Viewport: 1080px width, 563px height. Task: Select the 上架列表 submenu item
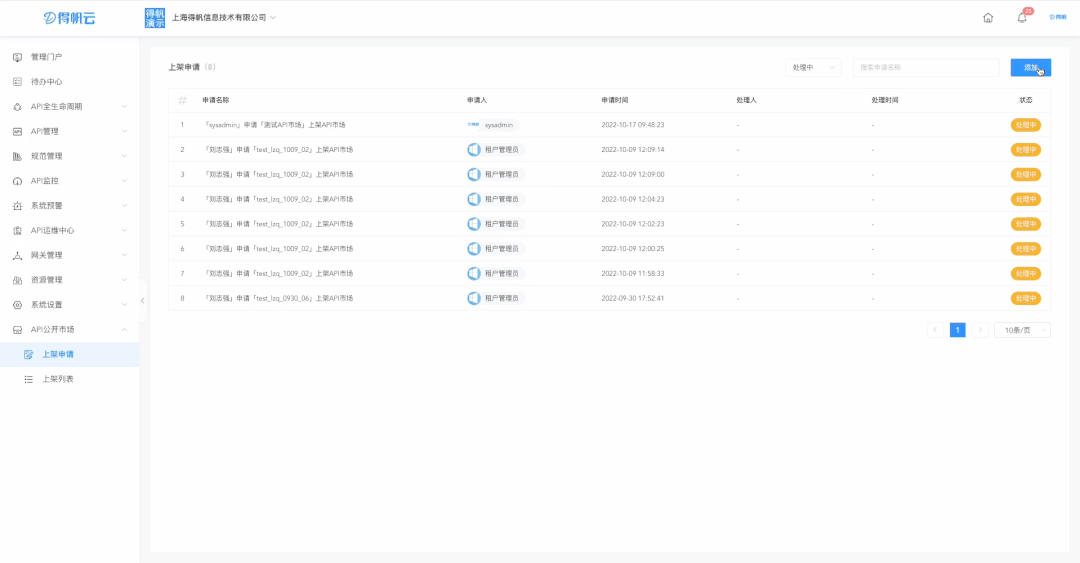[x=70, y=379]
